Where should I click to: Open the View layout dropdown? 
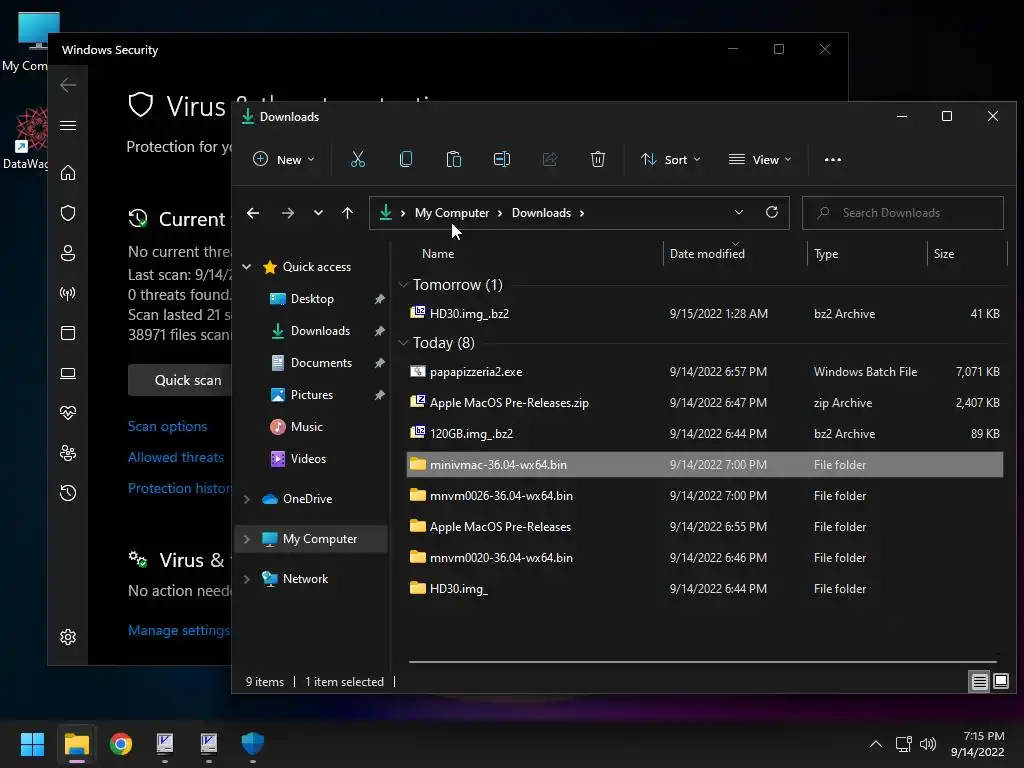coord(760,159)
